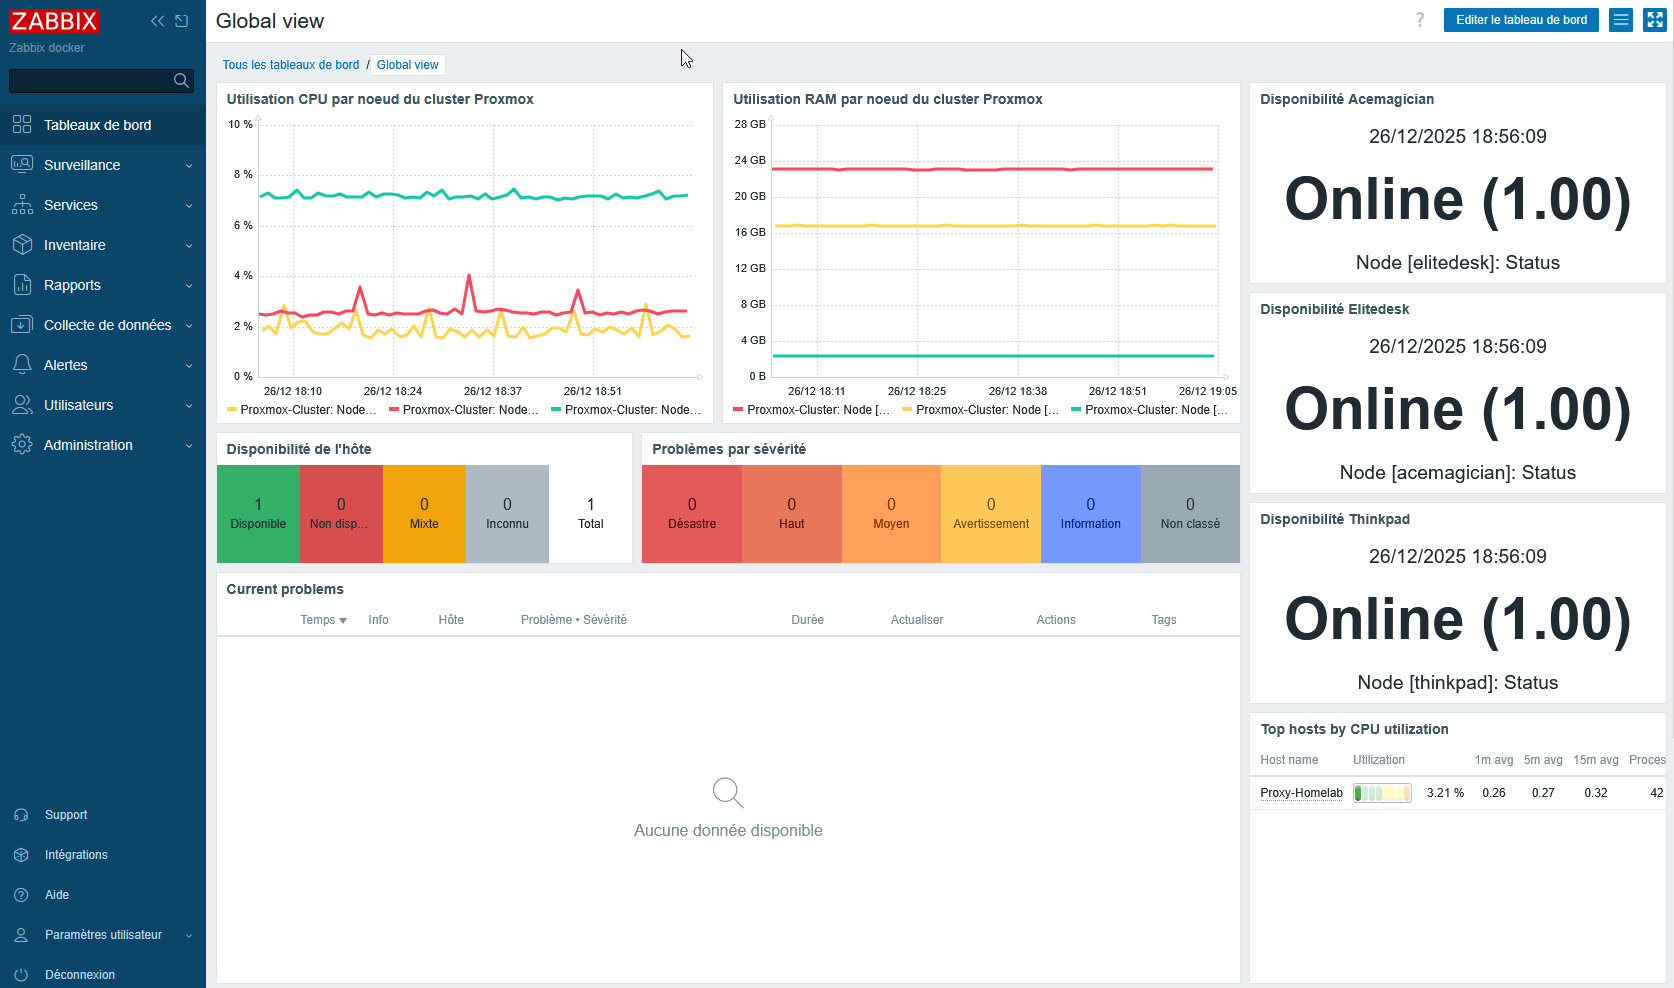Expand the Utilisateurs menu chevron
The image size is (1674, 988).
click(x=189, y=405)
